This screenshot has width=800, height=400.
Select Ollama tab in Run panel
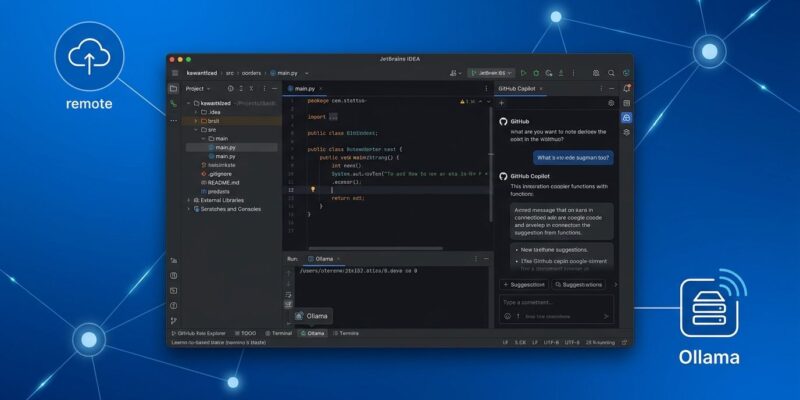[x=323, y=259]
